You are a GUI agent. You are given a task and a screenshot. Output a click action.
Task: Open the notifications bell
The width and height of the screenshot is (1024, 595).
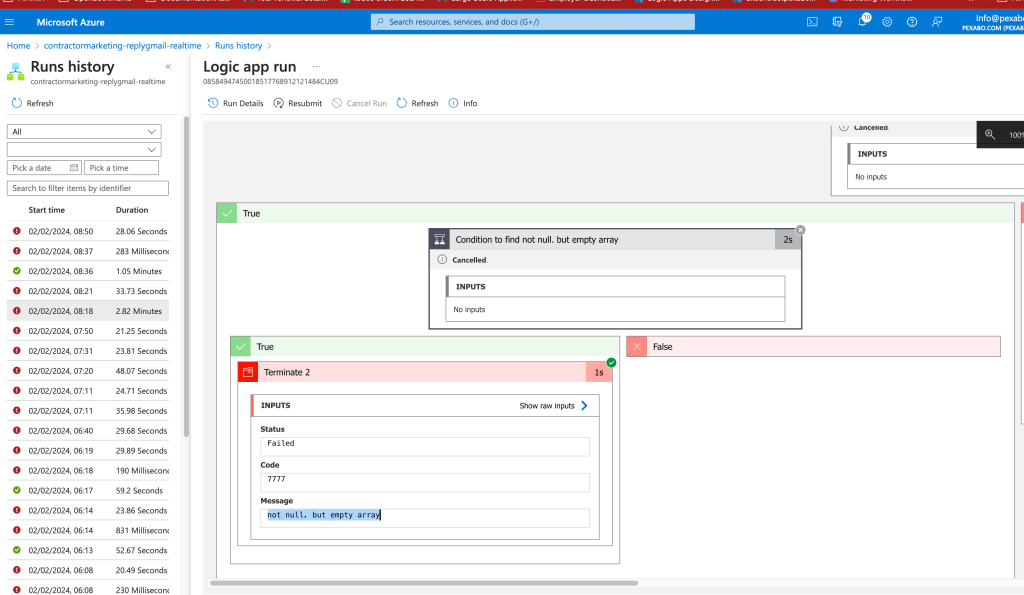pyautogui.click(x=863, y=22)
